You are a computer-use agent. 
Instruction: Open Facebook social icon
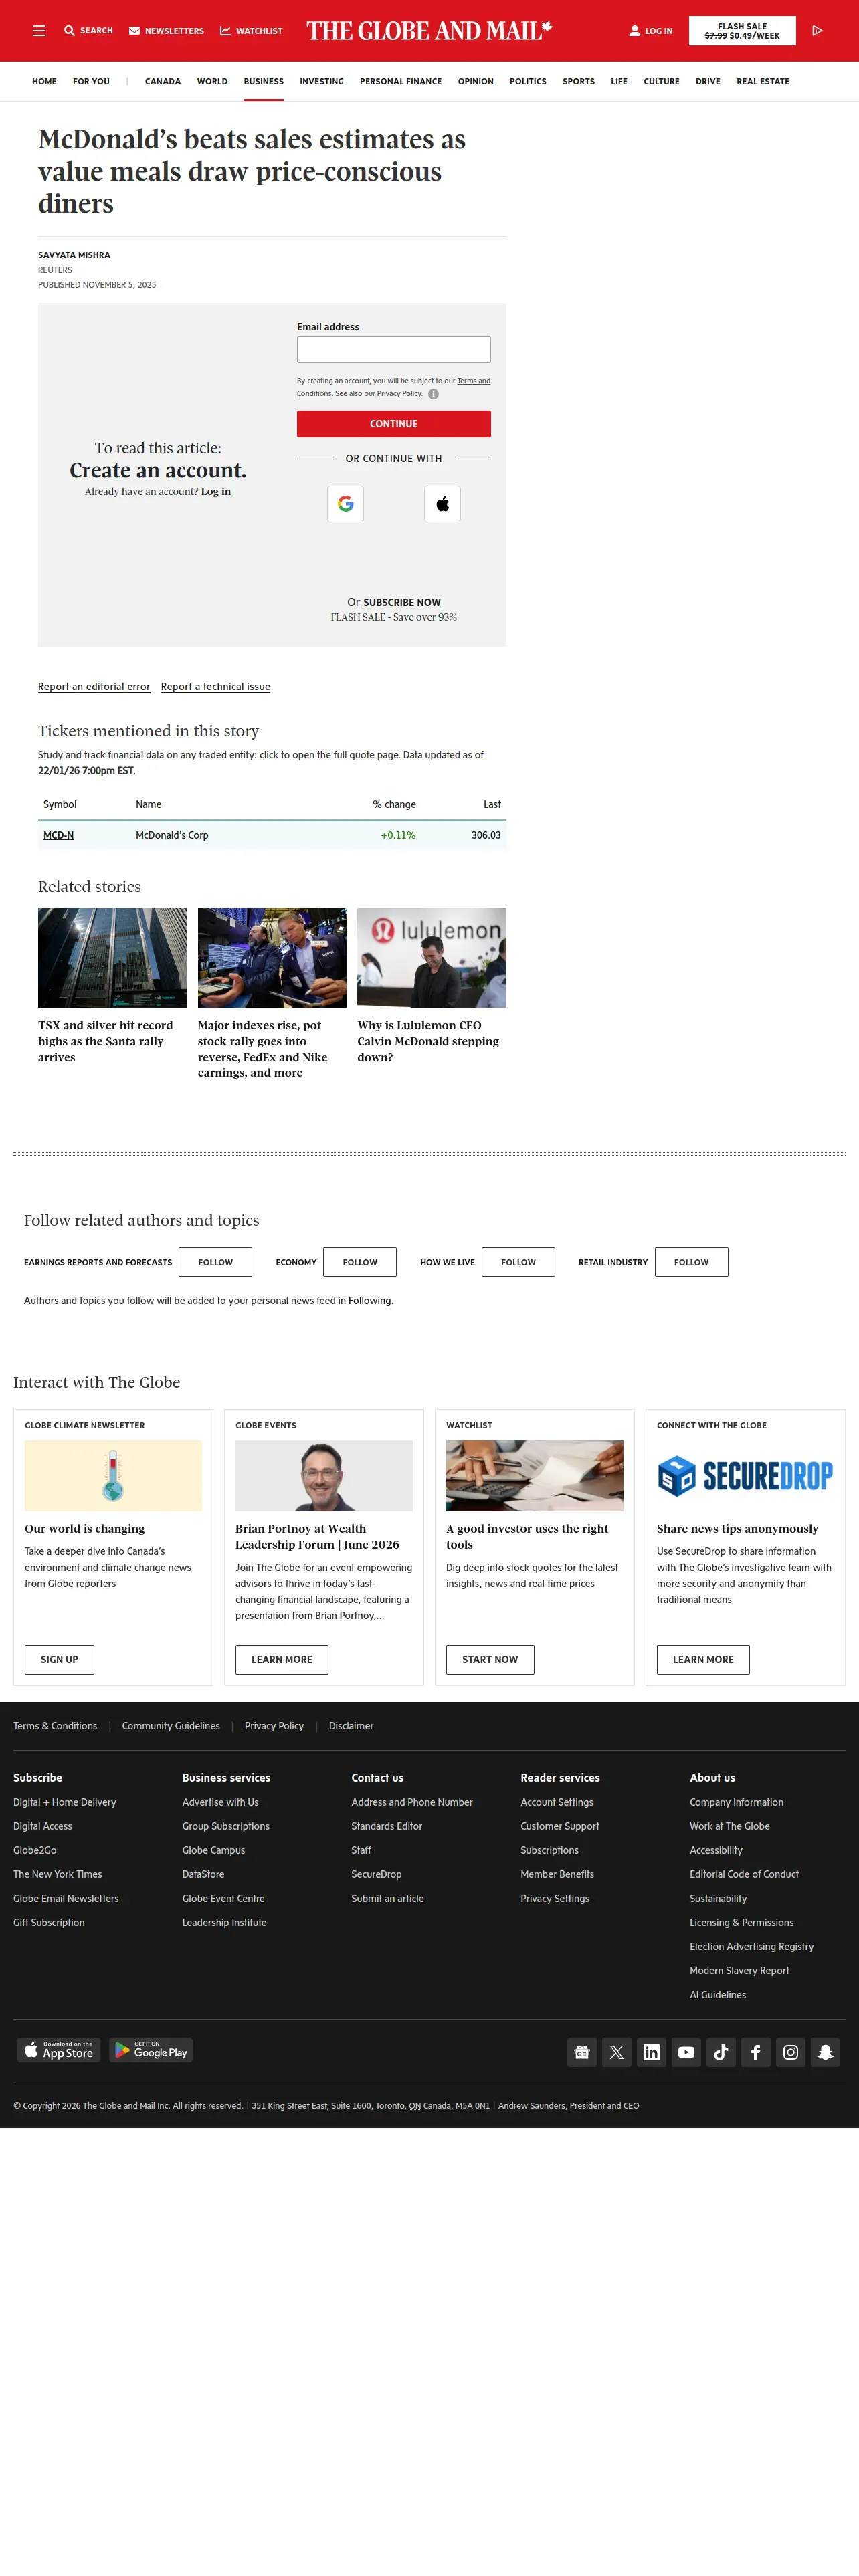756,2052
